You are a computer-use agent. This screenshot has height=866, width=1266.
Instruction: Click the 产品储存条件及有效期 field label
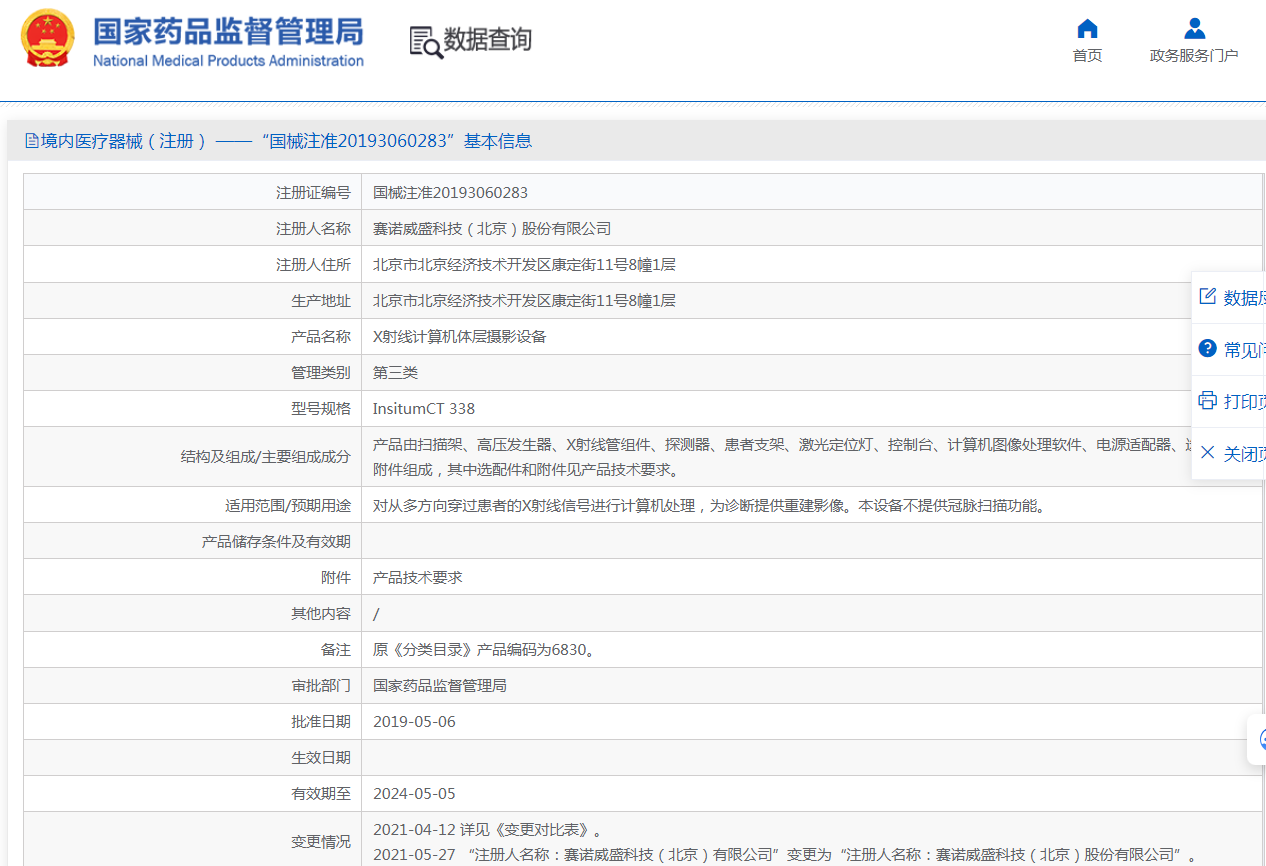[276, 542]
